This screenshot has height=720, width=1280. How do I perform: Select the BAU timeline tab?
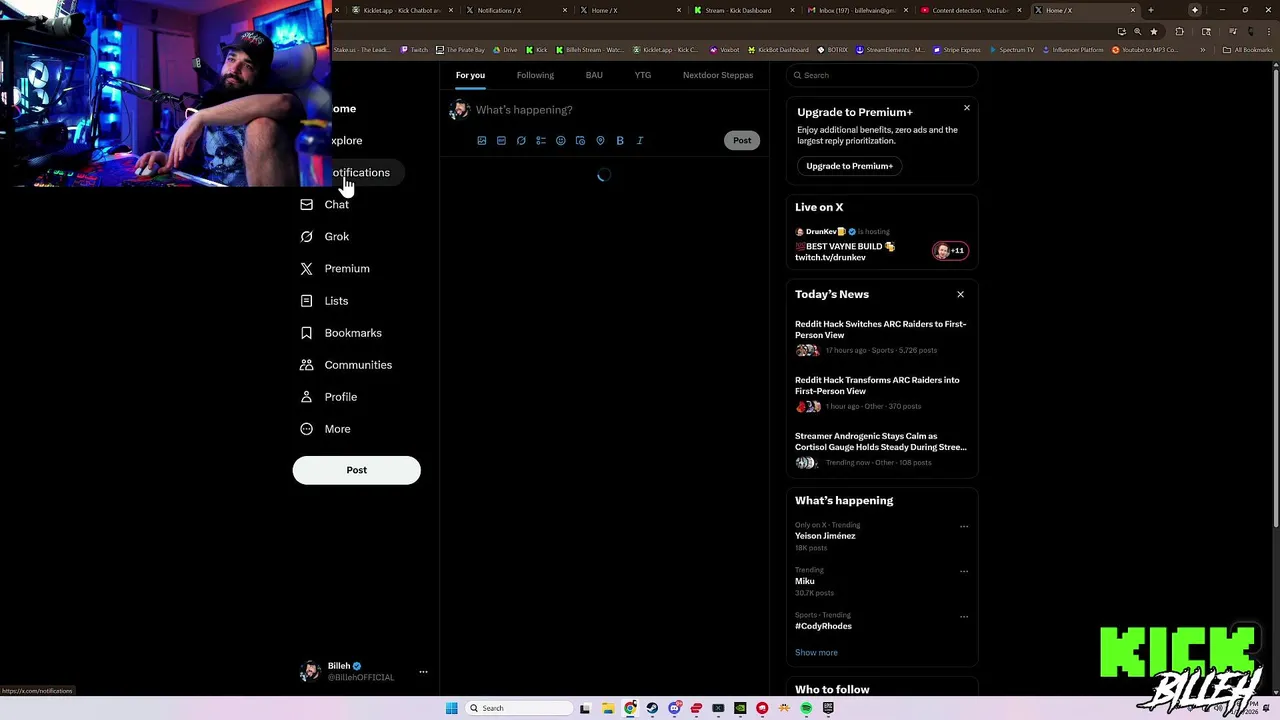click(x=594, y=75)
